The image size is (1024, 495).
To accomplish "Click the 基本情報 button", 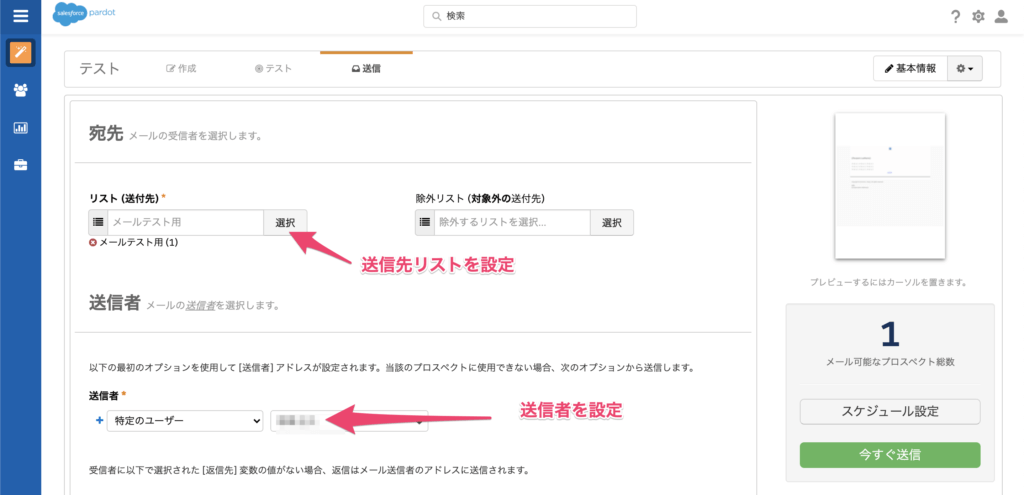I will [x=910, y=68].
